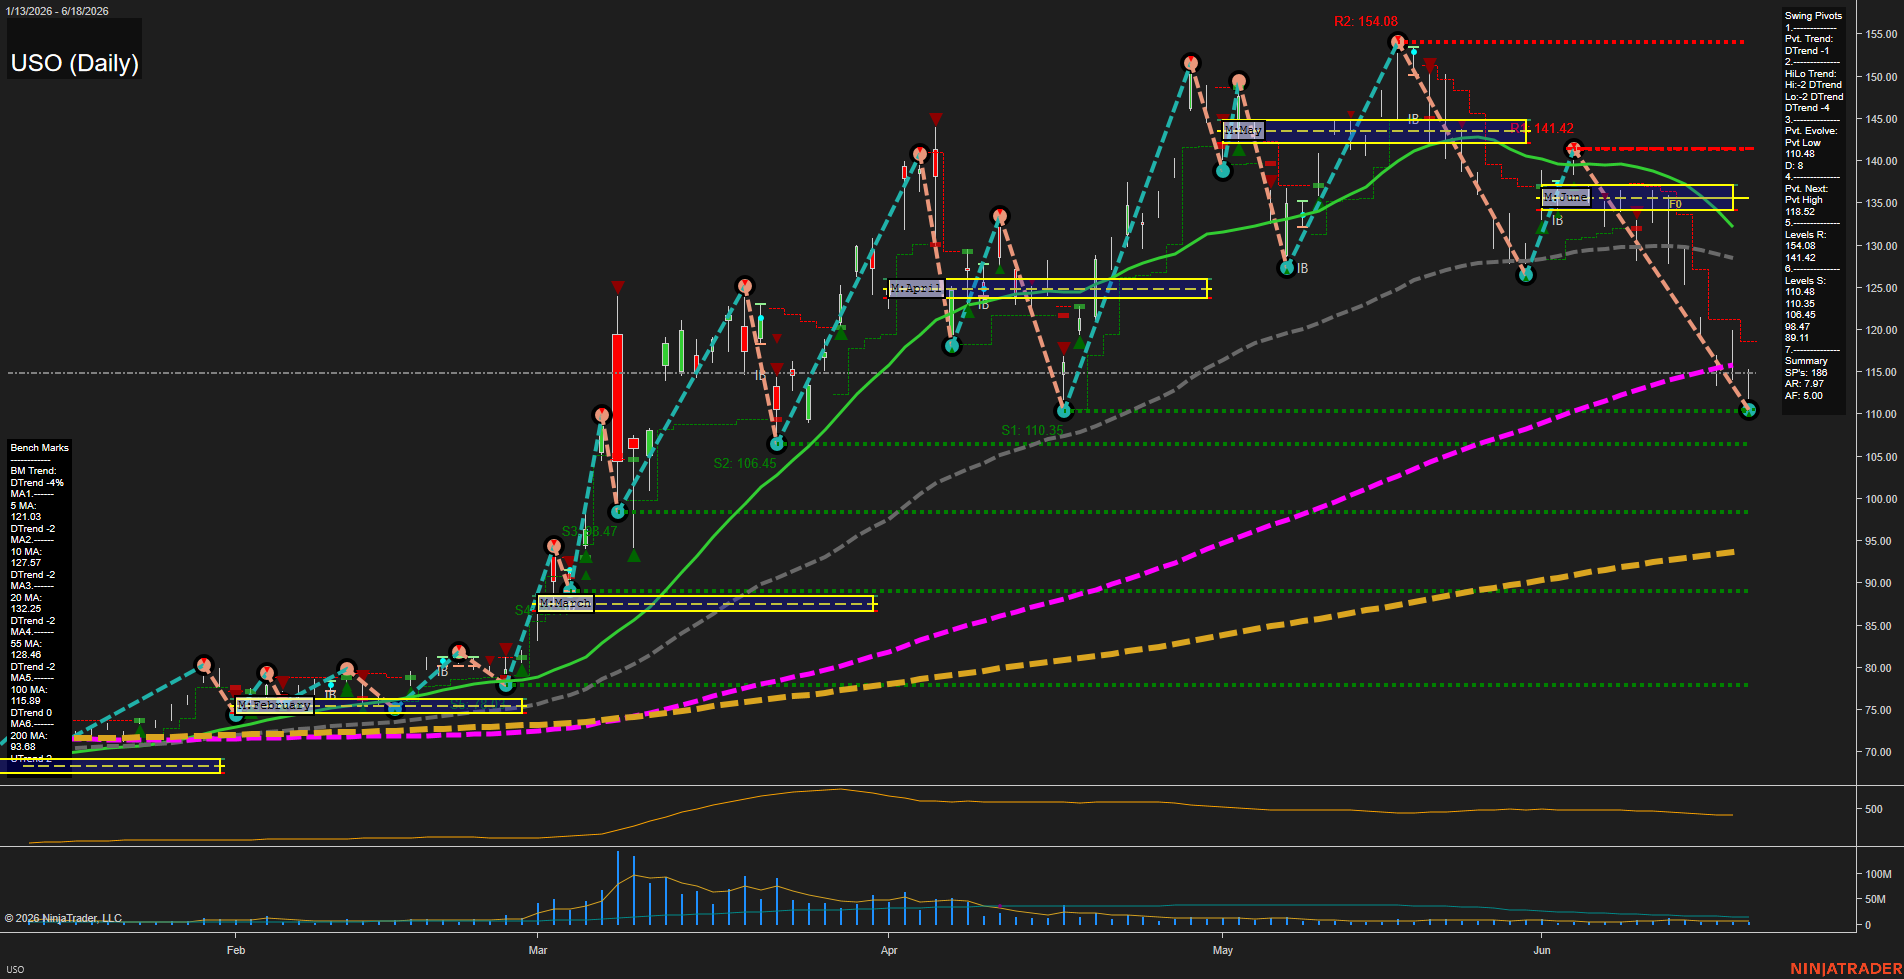
Task: Click the 100 MA: label
Action: (28, 690)
